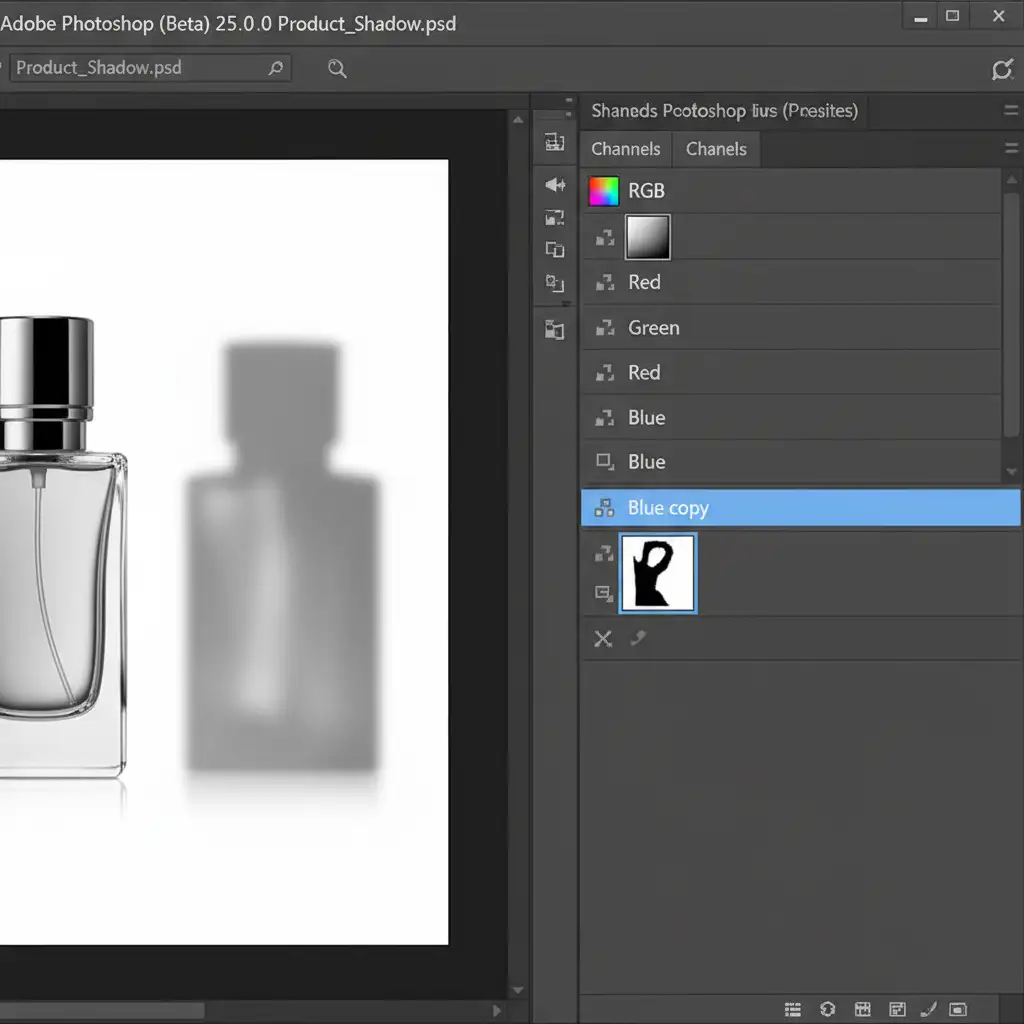Screen dimensions: 1024x1024
Task: Toggle visibility of the Green channel
Action: point(604,328)
